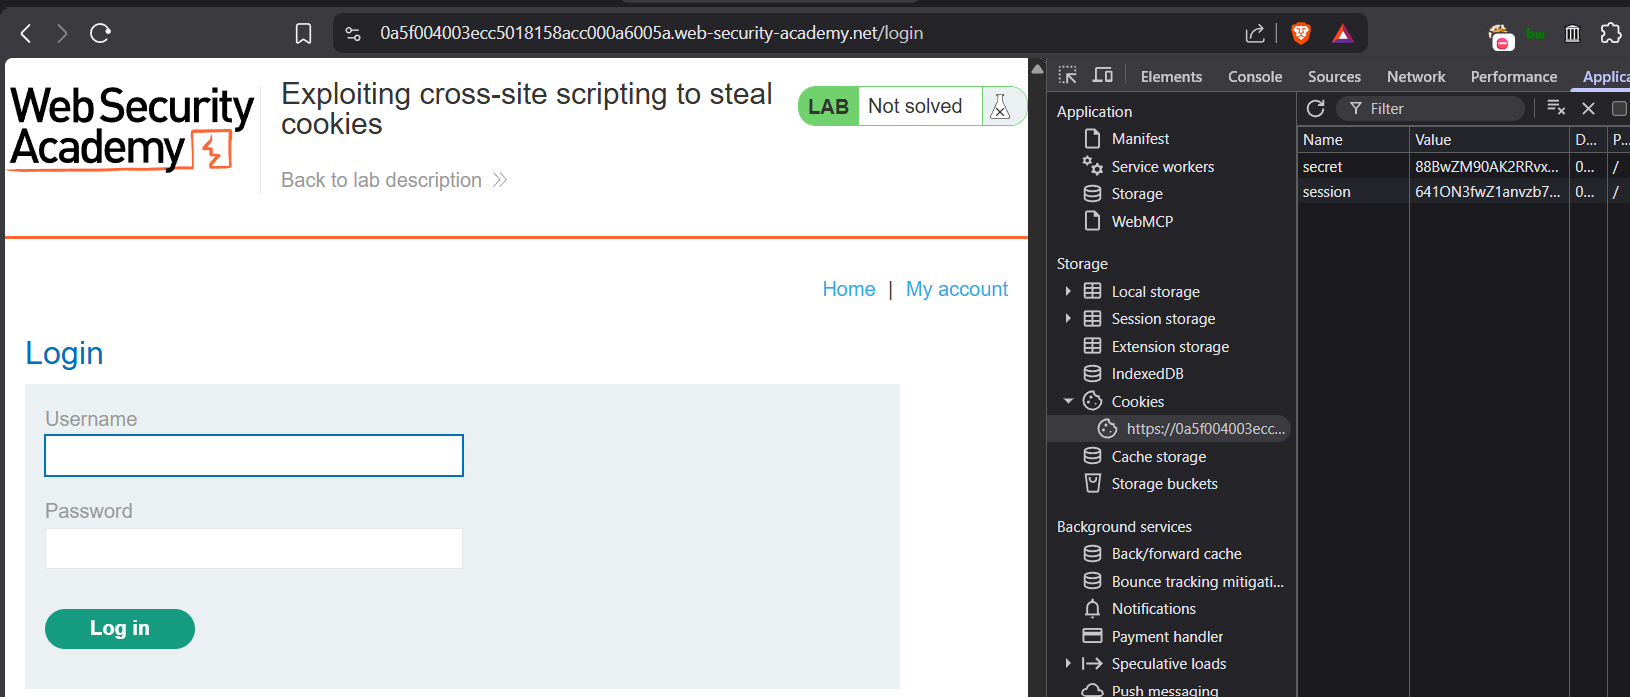Viewport: 1630px width, 697px height.
Task: Go forward with browser arrow
Action: coord(62,33)
